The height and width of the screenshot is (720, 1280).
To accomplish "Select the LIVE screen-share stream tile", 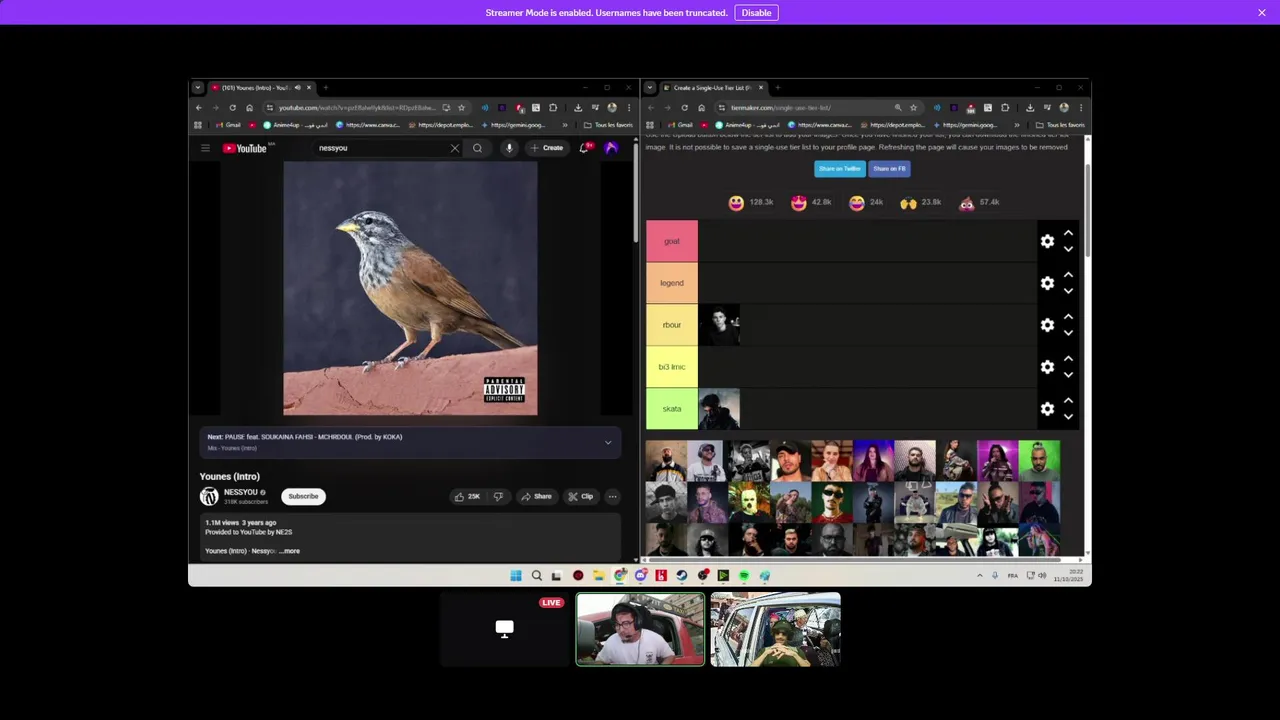I will point(505,629).
